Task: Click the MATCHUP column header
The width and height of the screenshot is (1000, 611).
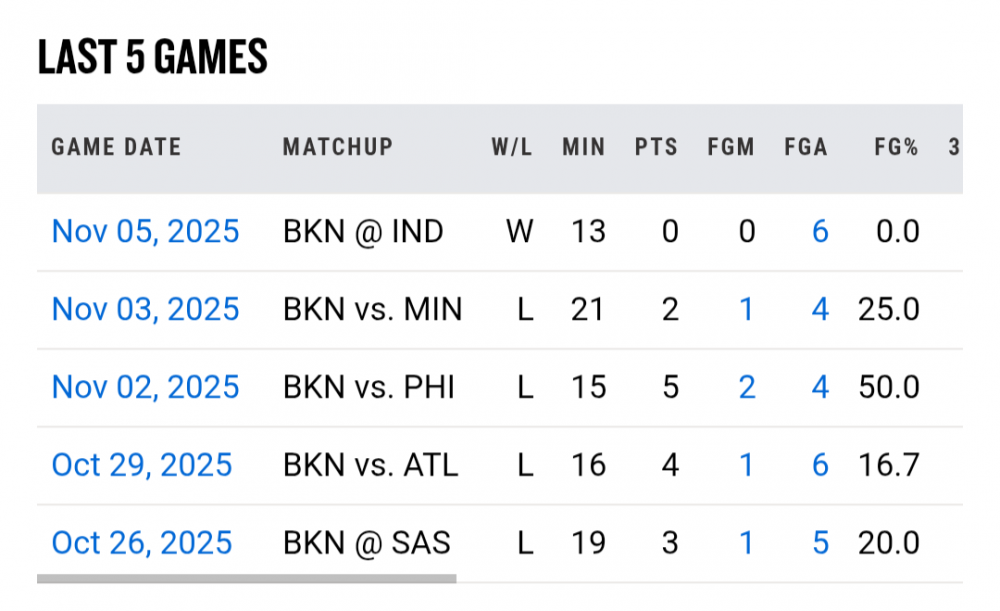Action: [337, 148]
